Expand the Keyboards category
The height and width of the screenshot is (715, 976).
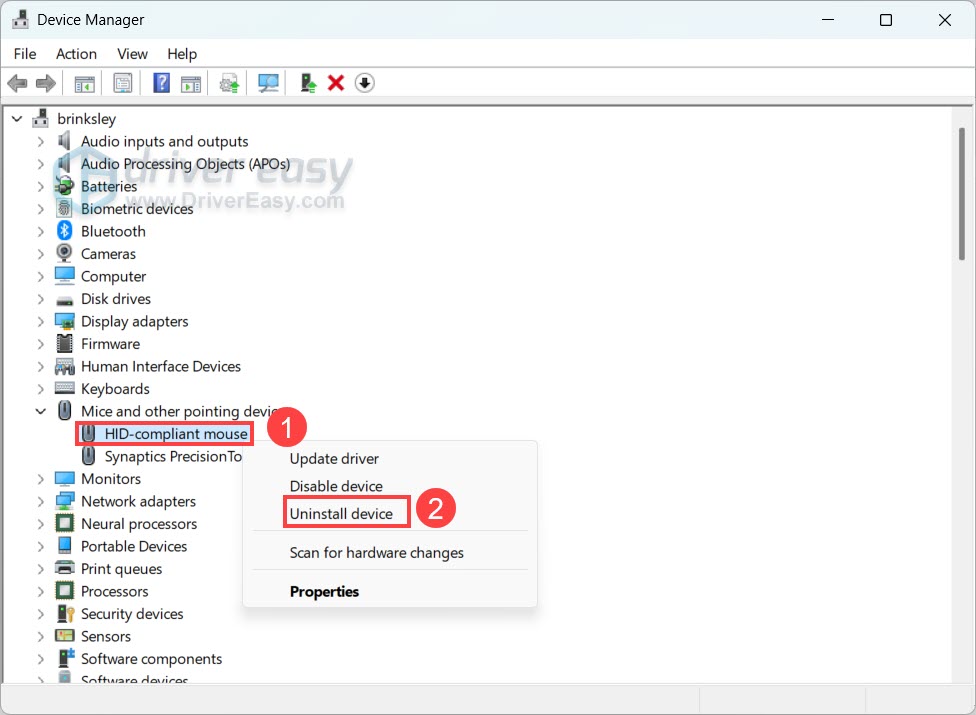(40, 389)
